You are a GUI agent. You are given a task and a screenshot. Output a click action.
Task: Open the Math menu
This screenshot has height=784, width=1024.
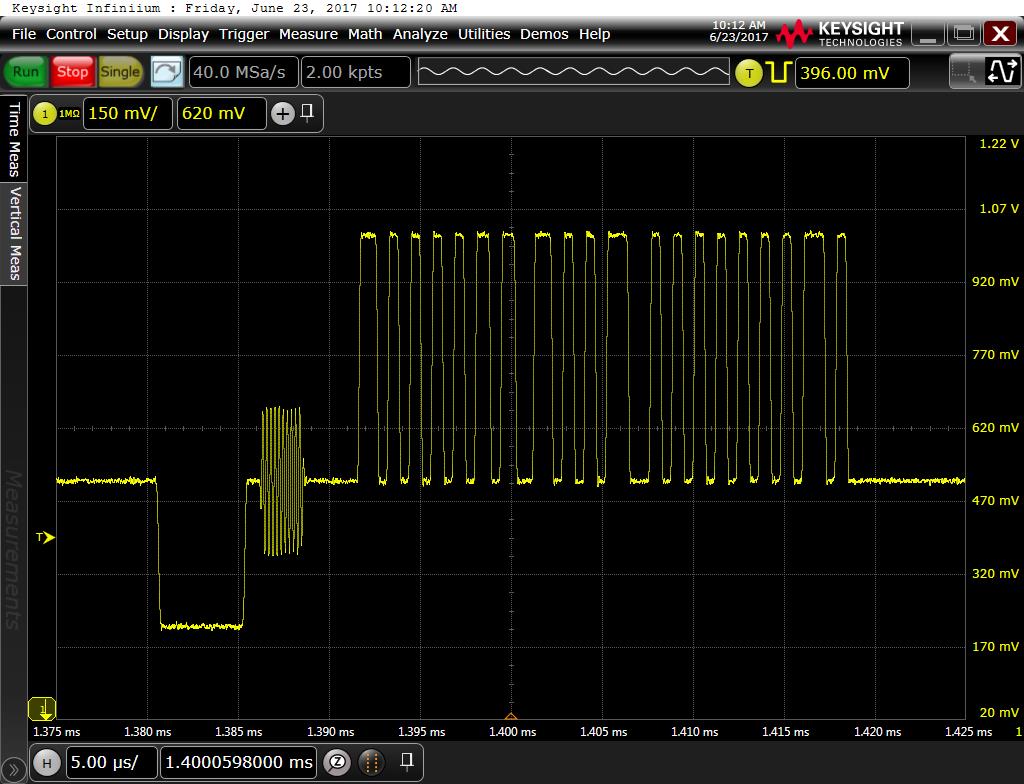(365, 34)
